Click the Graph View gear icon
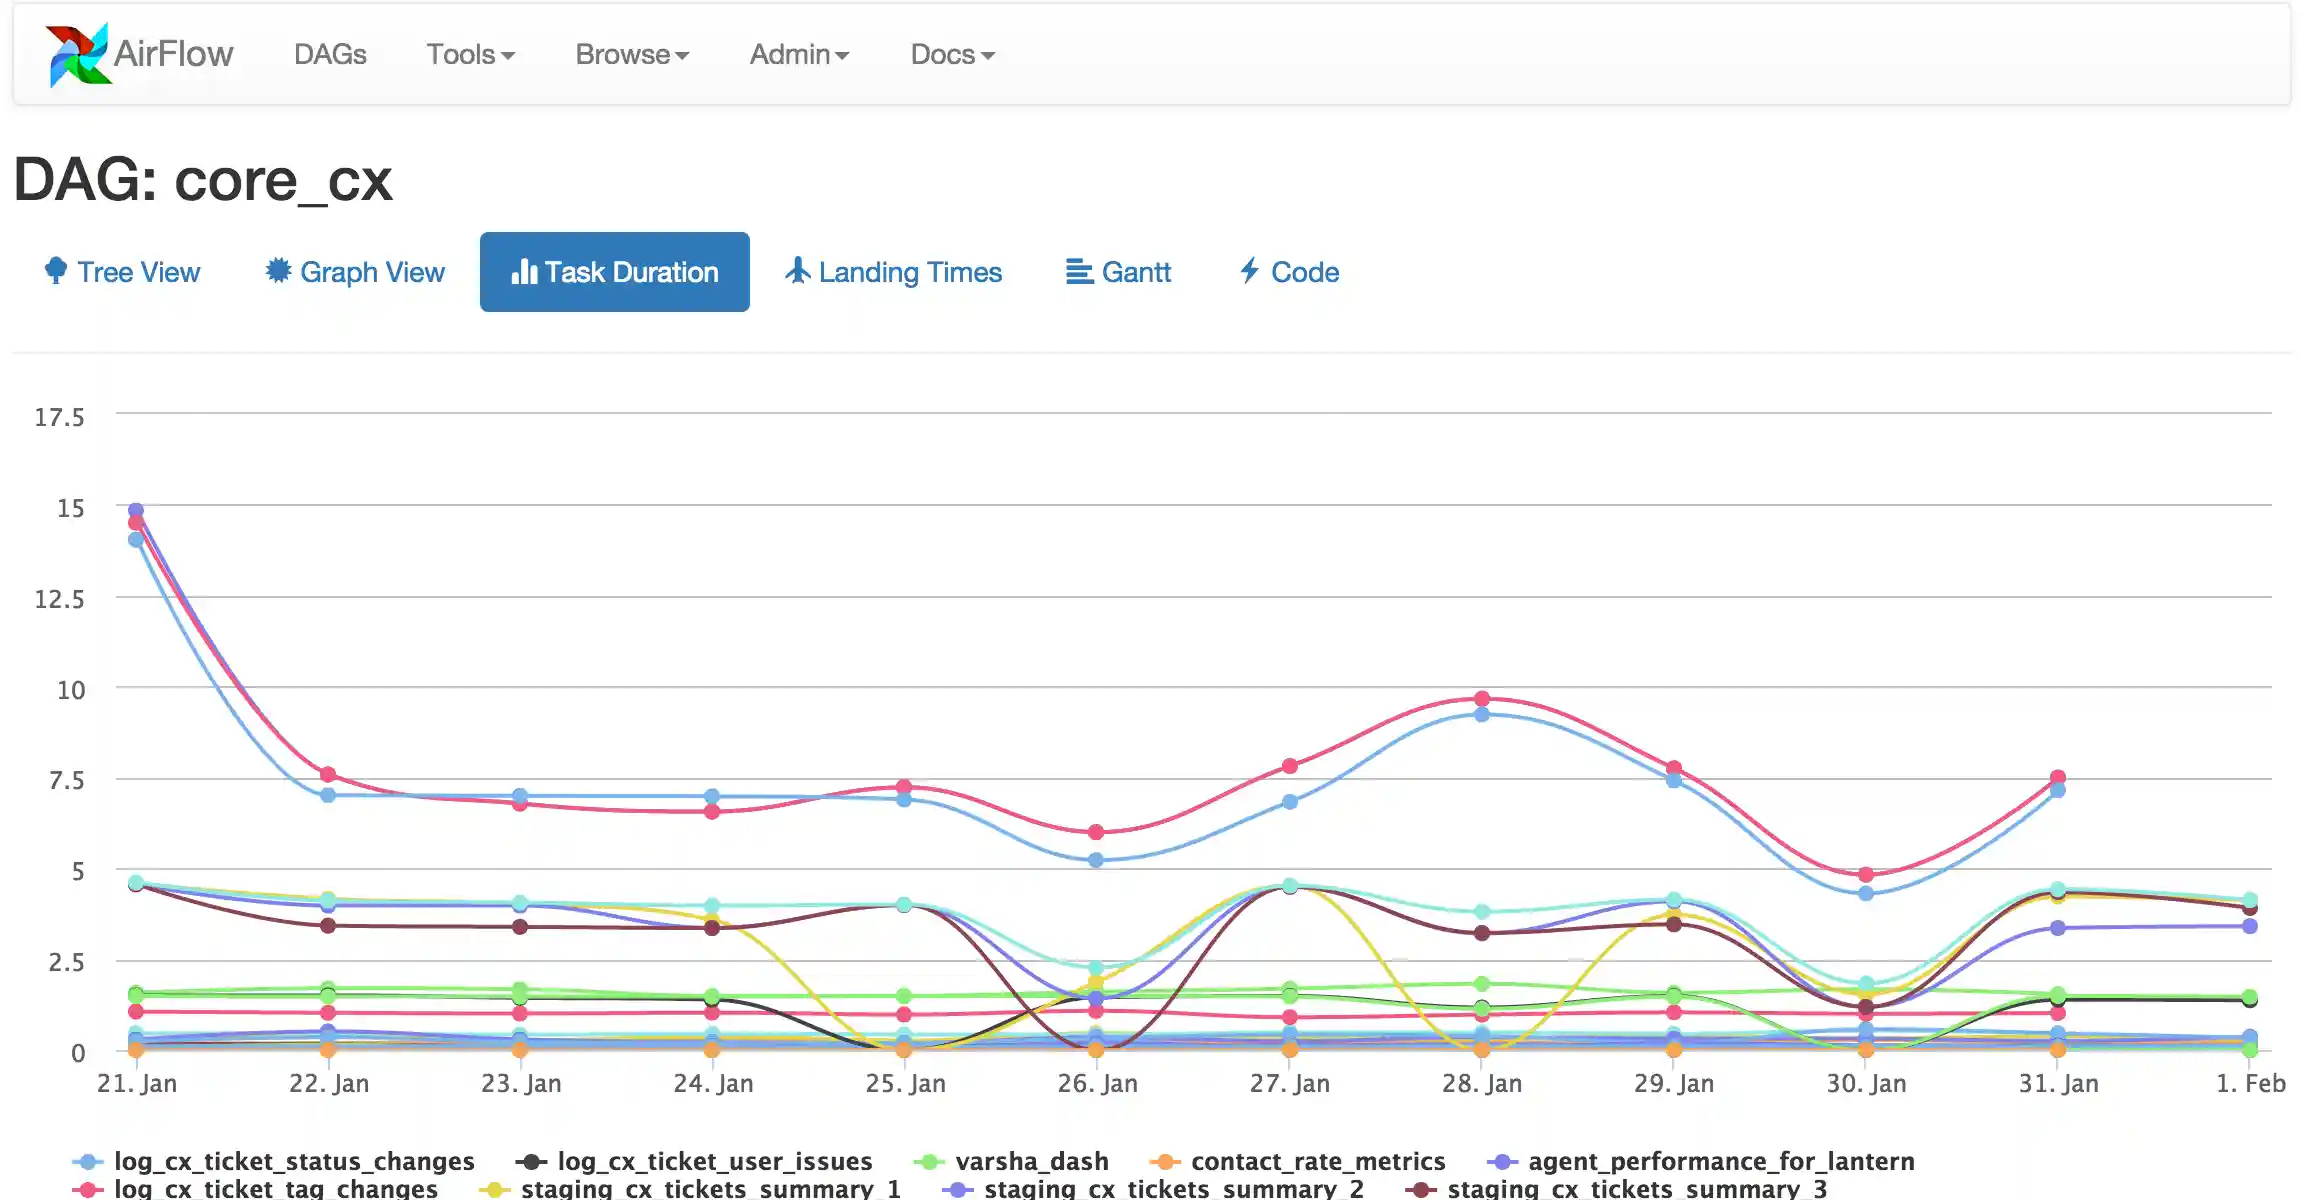This screenshot has height=1200, width=2312. pyautogui.click(x=278, y=271)
